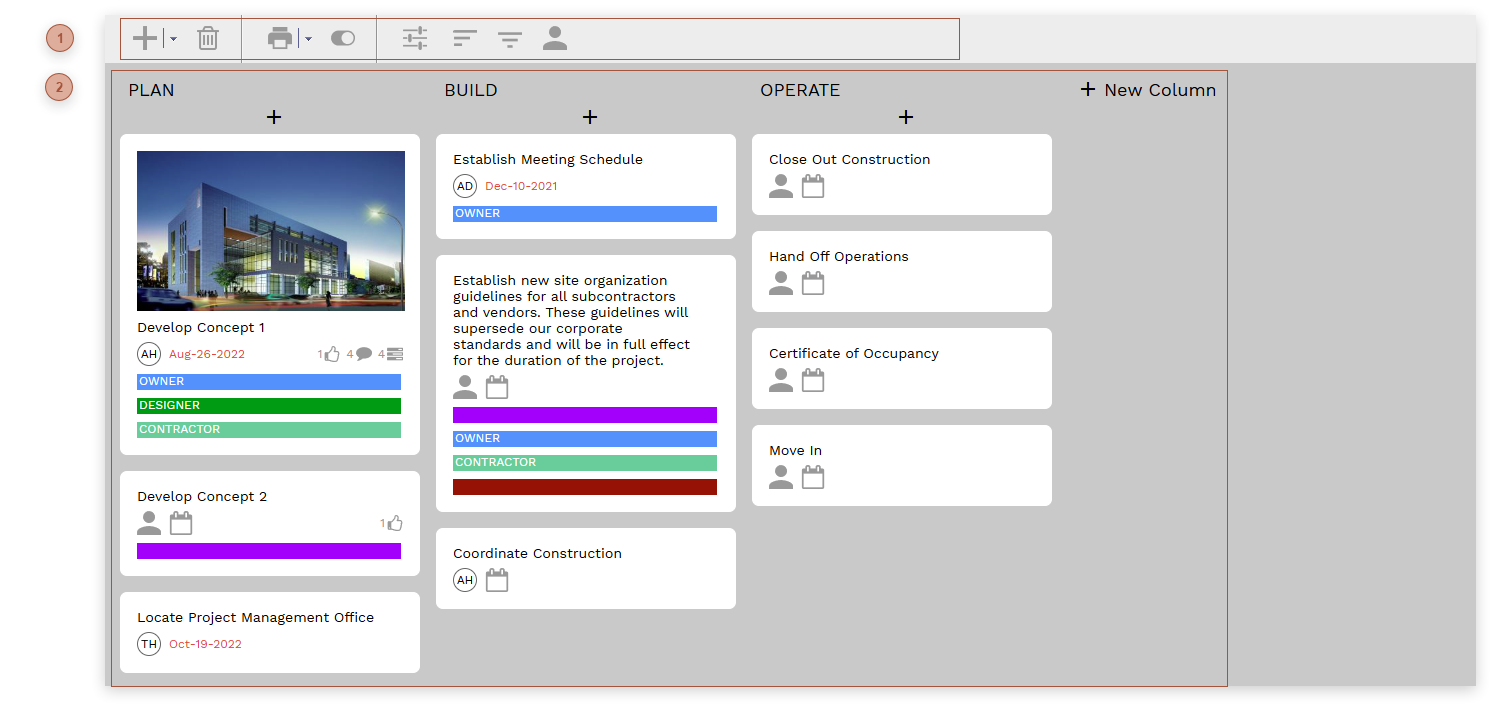Add a card to the BUILD column

tap(590, 117)
